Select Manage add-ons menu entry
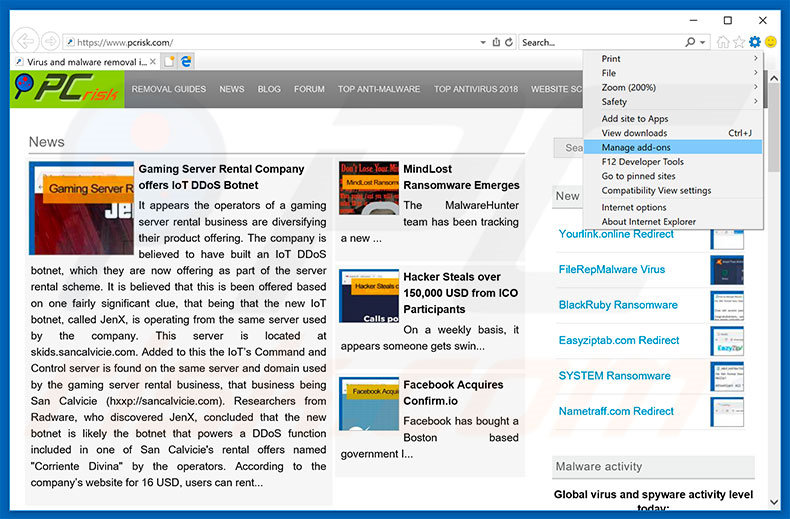 [x=673, y=147]
